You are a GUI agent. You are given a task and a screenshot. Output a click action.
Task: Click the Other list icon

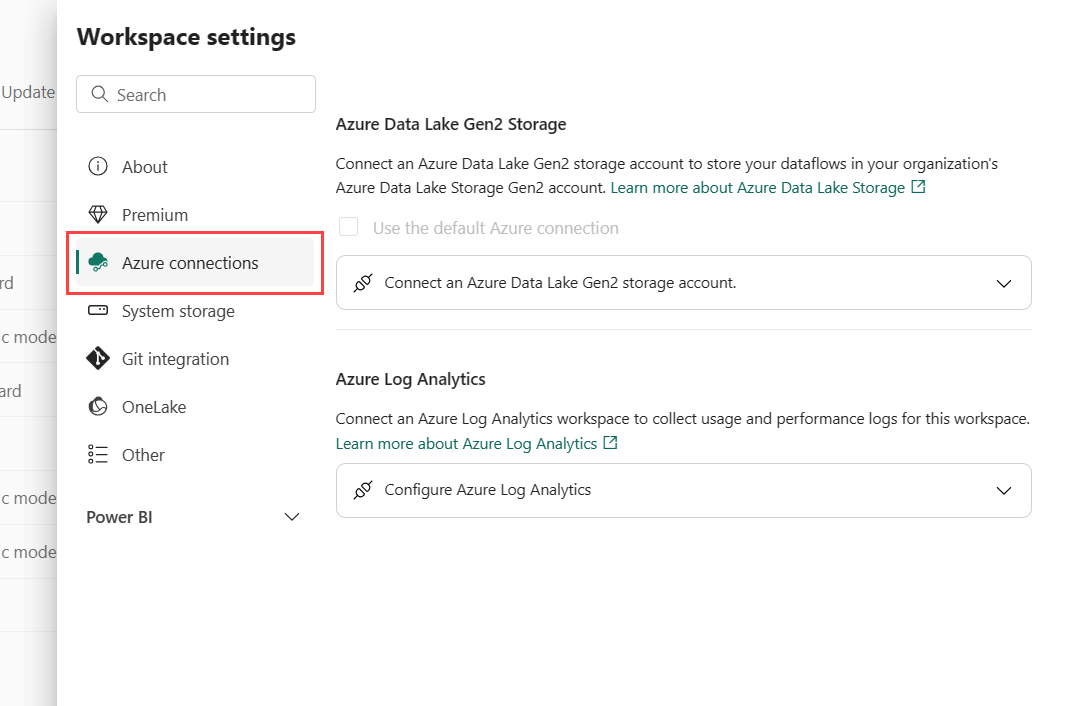click(99, 455)
